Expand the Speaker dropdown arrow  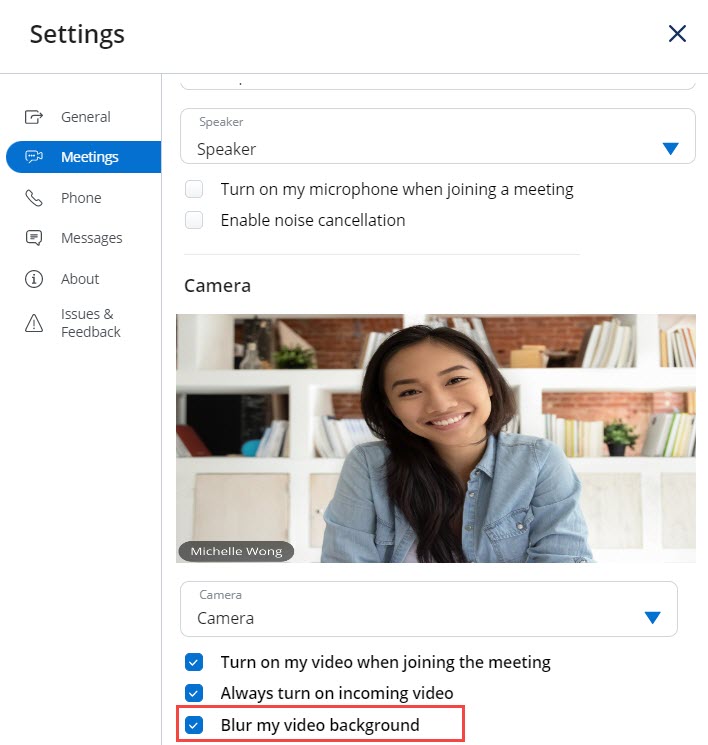coord(670,149)
